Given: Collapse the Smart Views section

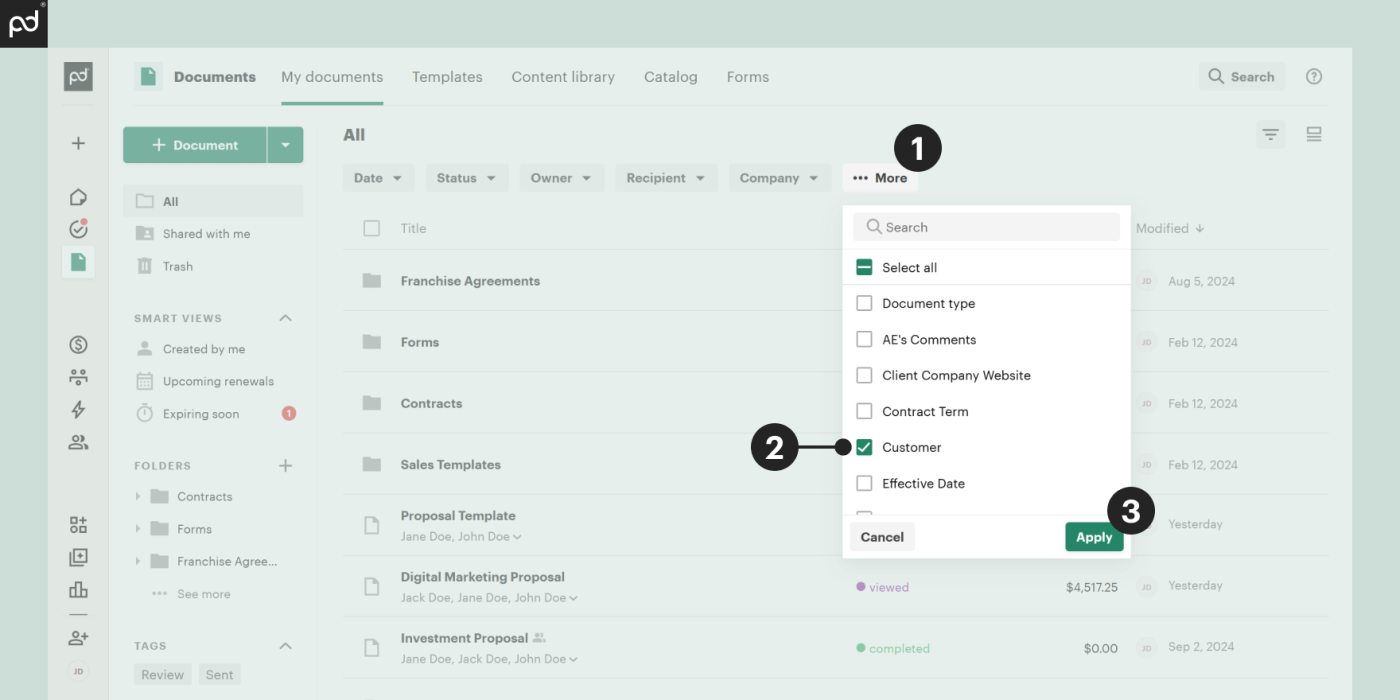Looking at the screenshot, I should pyautogui.click(x=285, y=318).
